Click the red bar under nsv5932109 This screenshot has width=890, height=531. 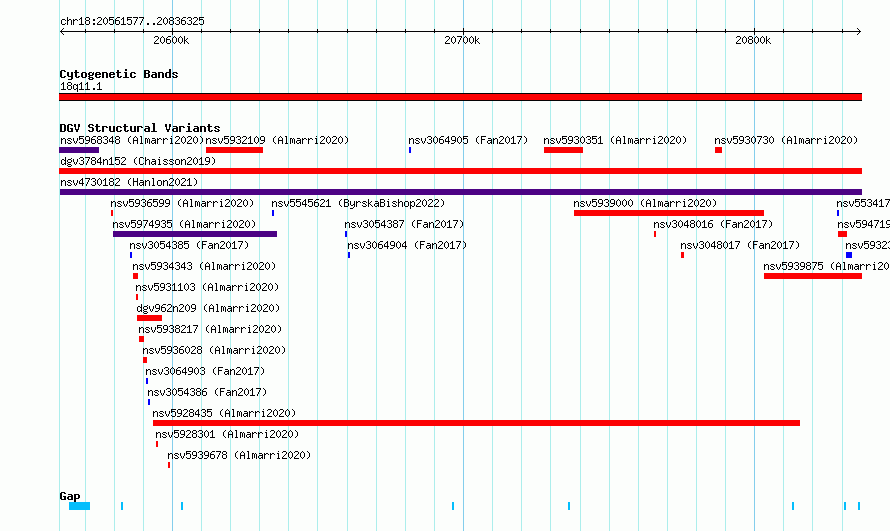tap(234, 150)
